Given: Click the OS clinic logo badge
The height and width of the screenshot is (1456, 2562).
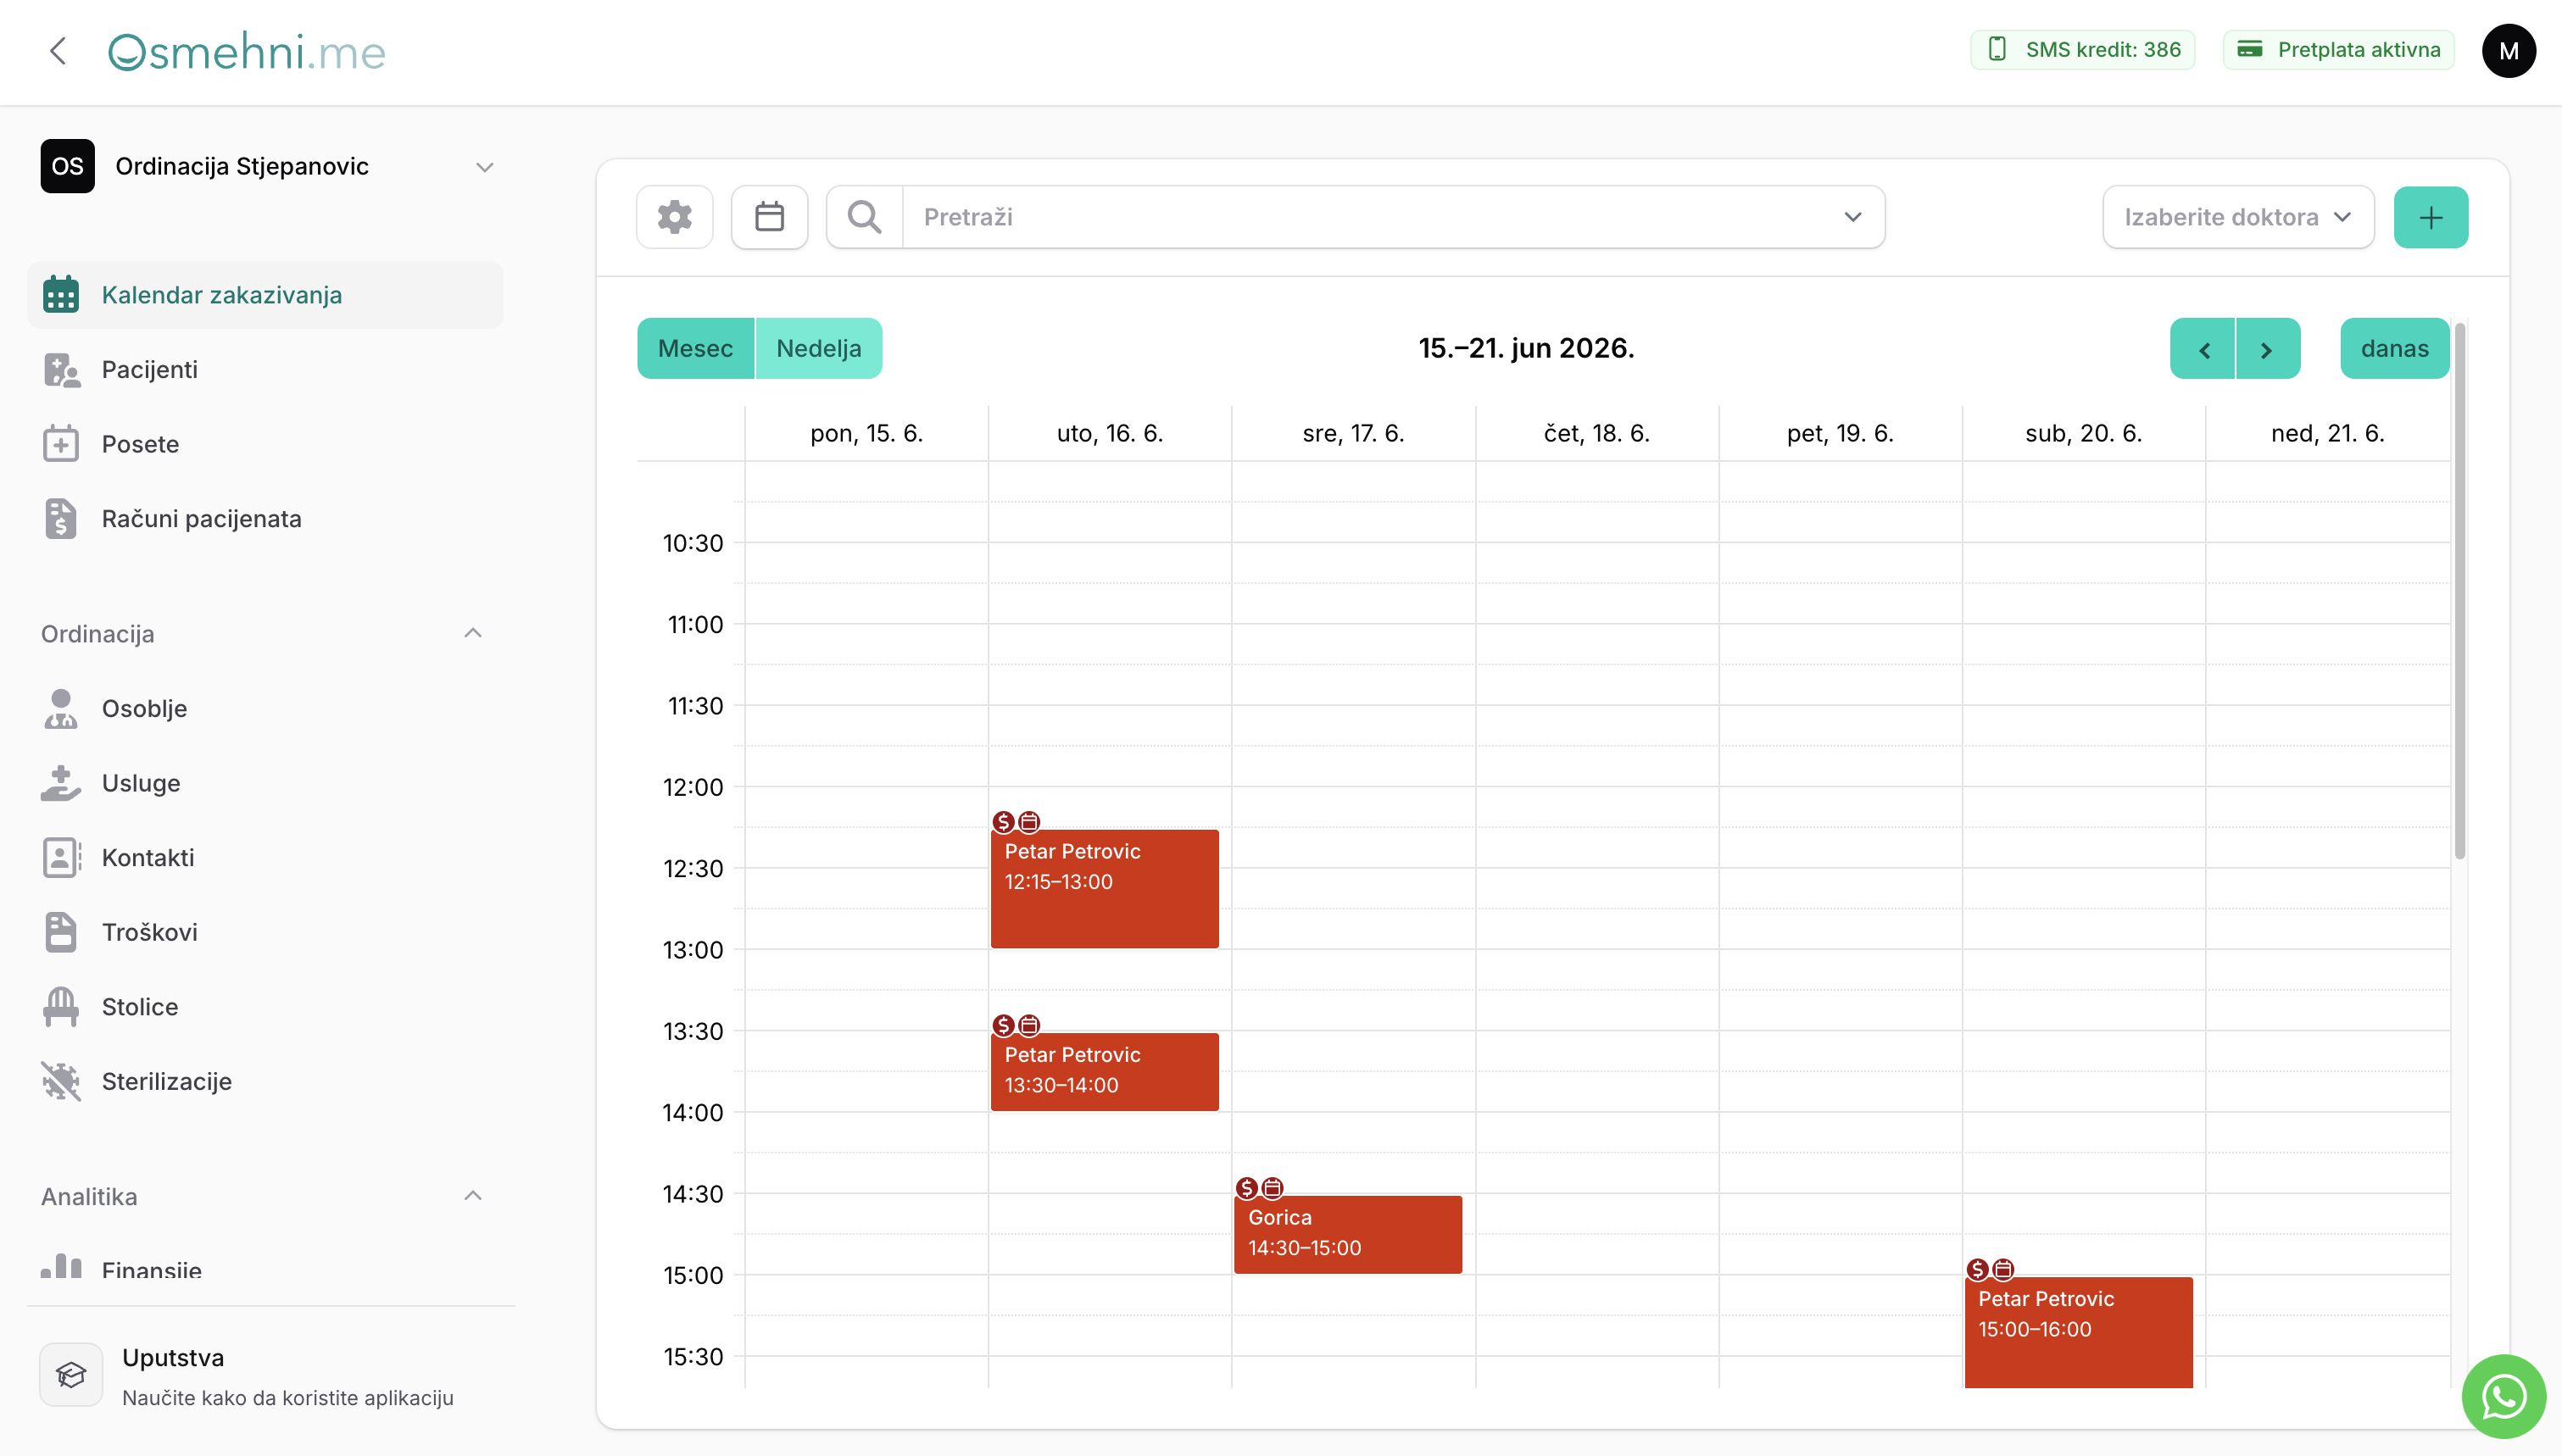Looking at the screenshot, I should [x=67, y=166].
